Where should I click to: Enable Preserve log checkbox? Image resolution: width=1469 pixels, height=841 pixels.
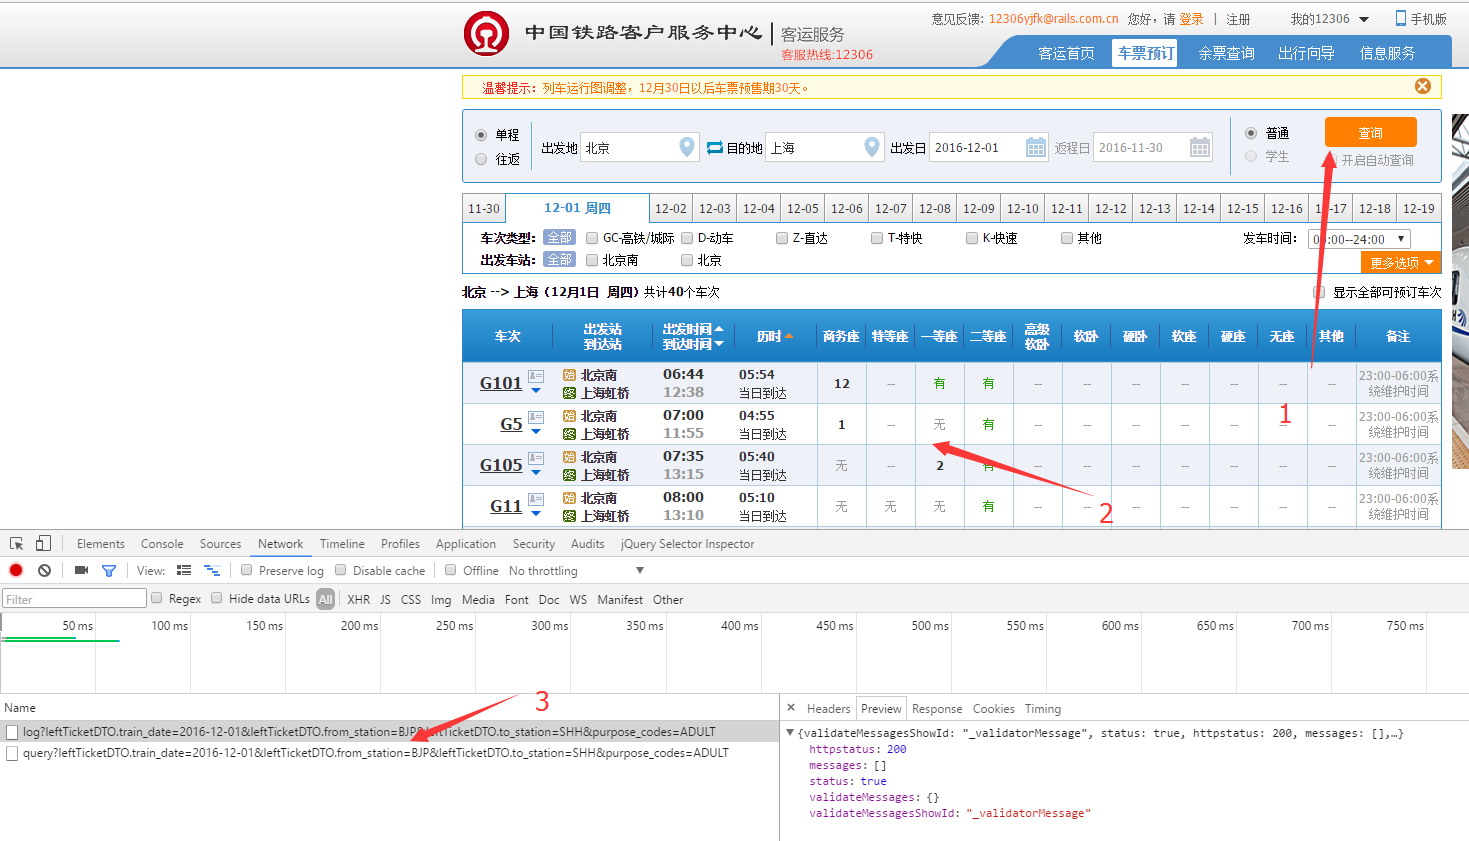(x=247, y=570)
